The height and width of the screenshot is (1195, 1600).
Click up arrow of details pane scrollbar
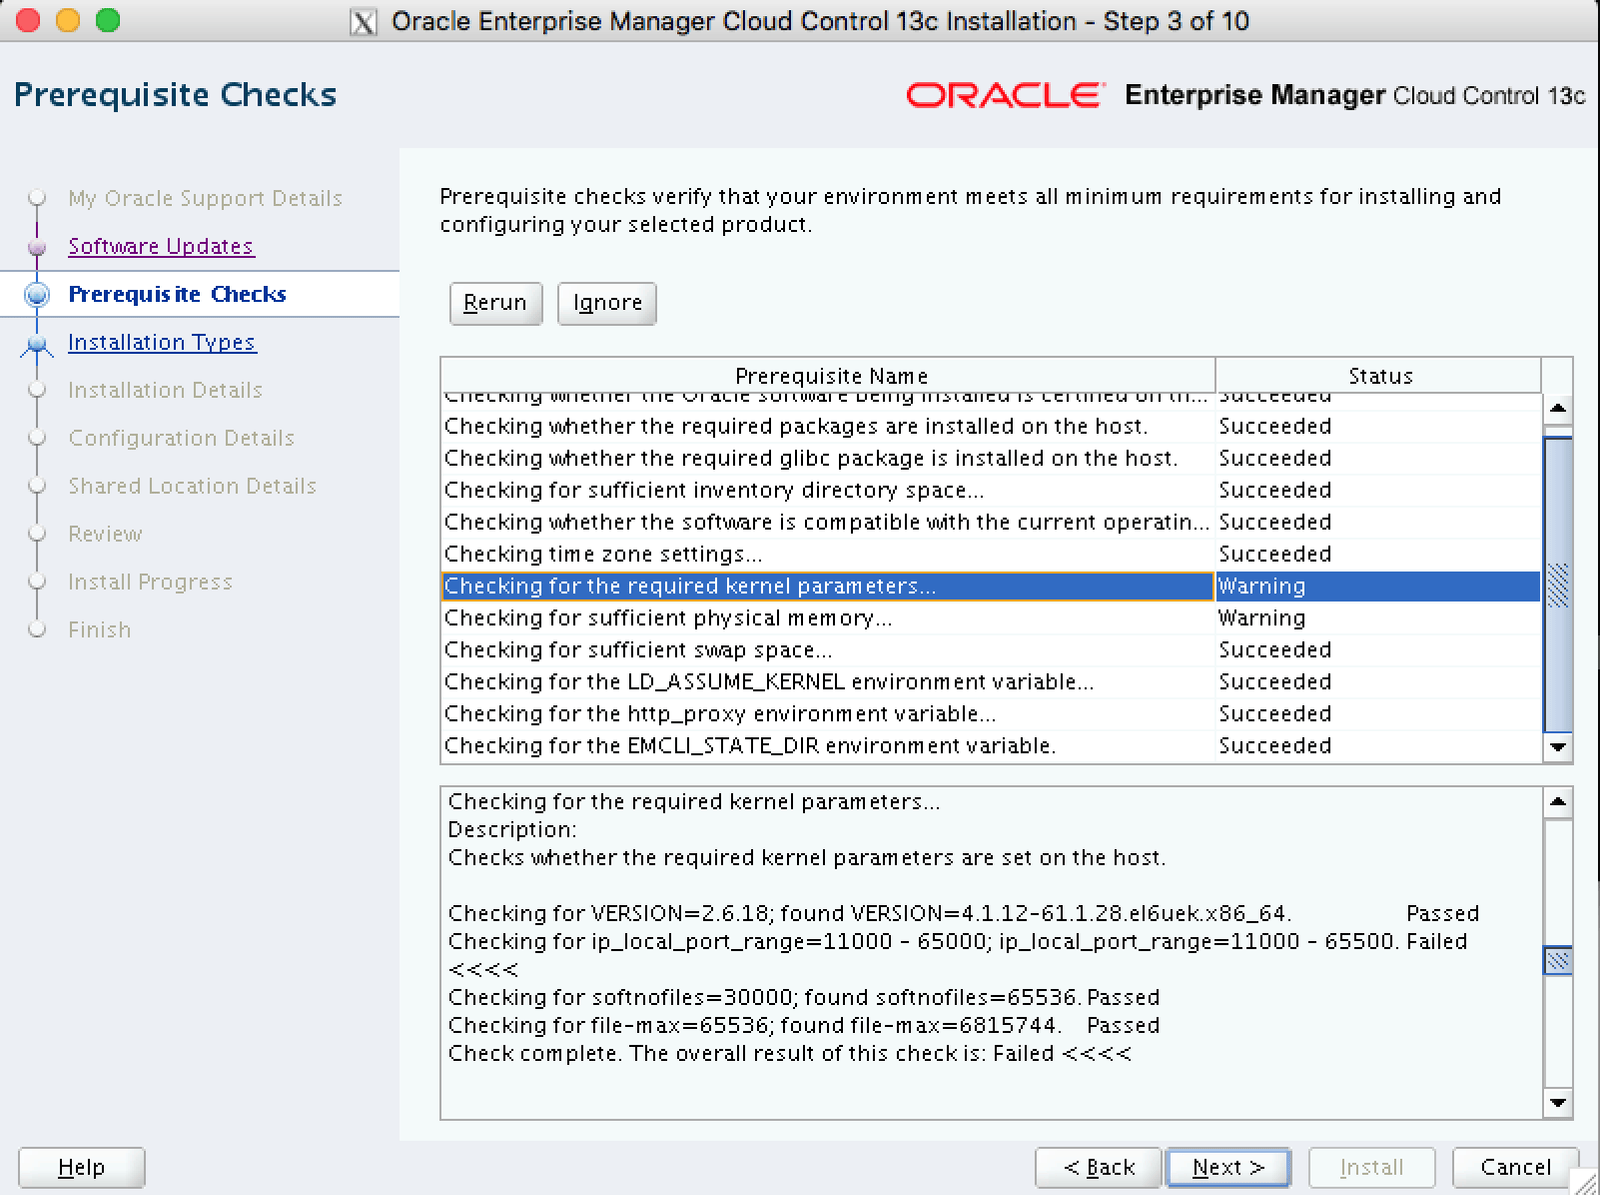tap(1557, 802)
